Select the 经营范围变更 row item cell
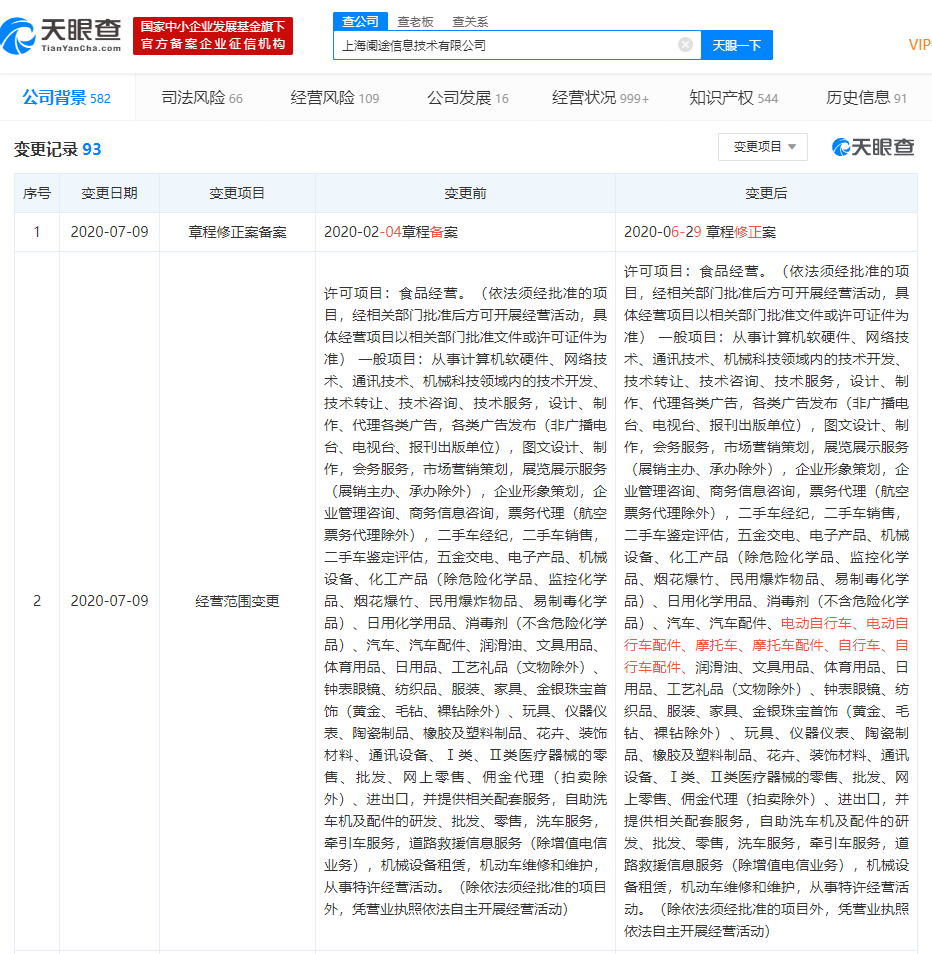This screenshot has height=954, width=932. 237,601
